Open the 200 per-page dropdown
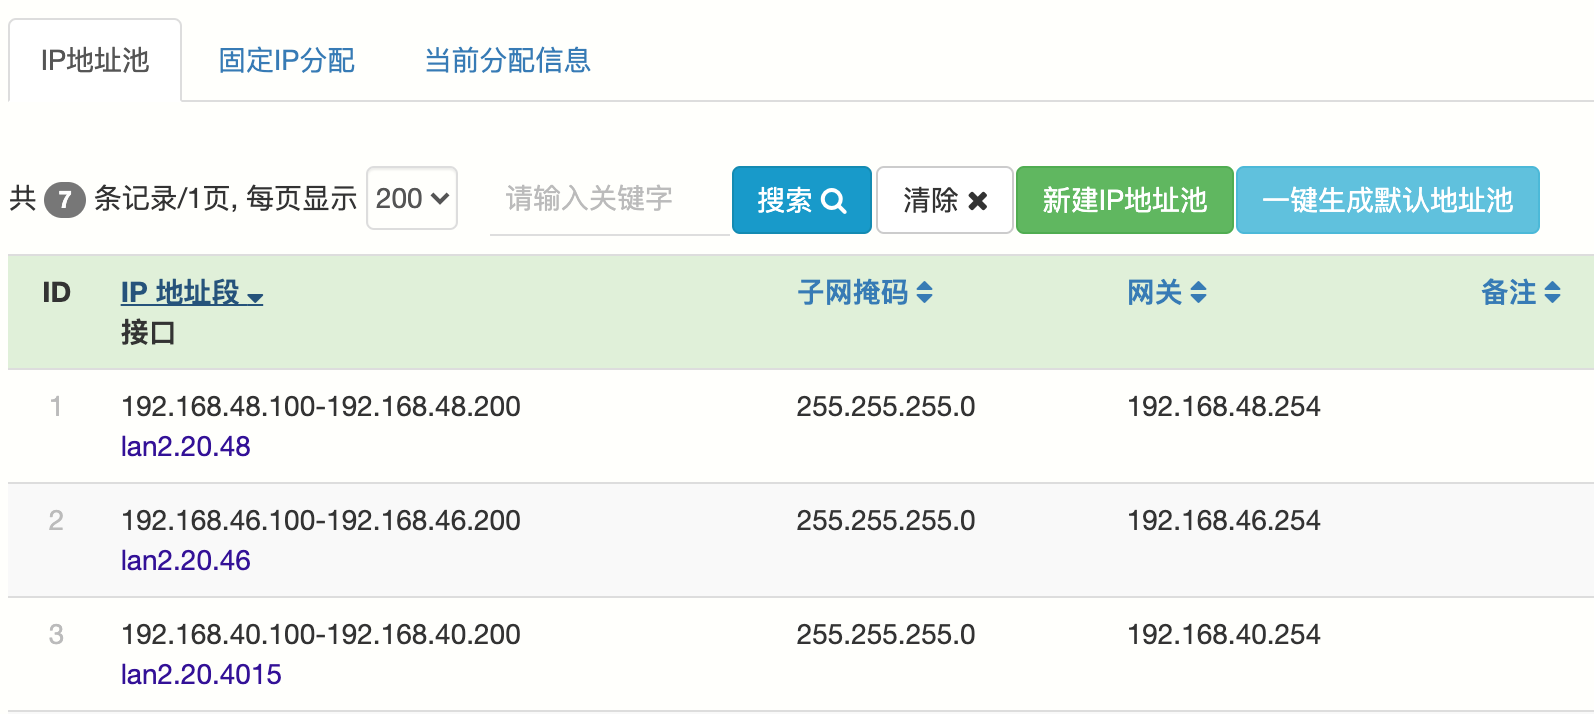The width and height of the screenshot is (1594, 714). click(412, 198)
